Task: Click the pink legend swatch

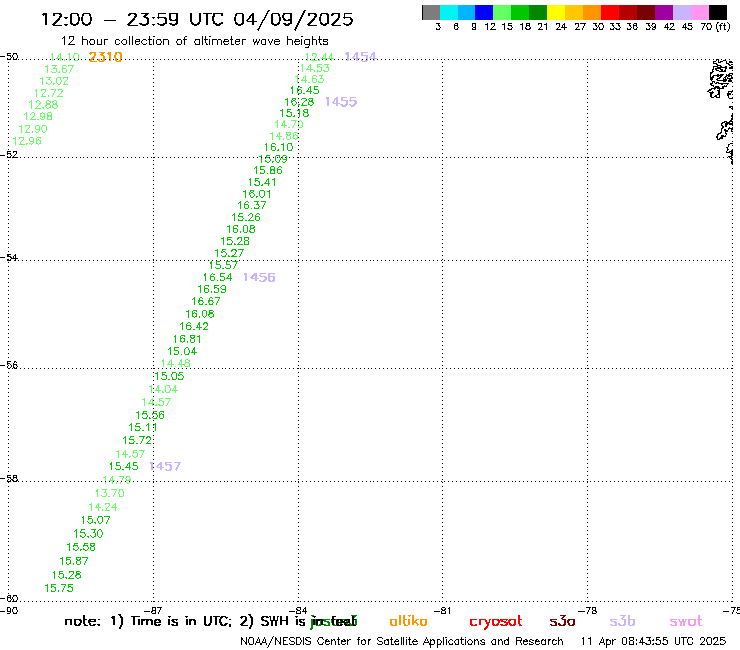Action: pos(699,12)
